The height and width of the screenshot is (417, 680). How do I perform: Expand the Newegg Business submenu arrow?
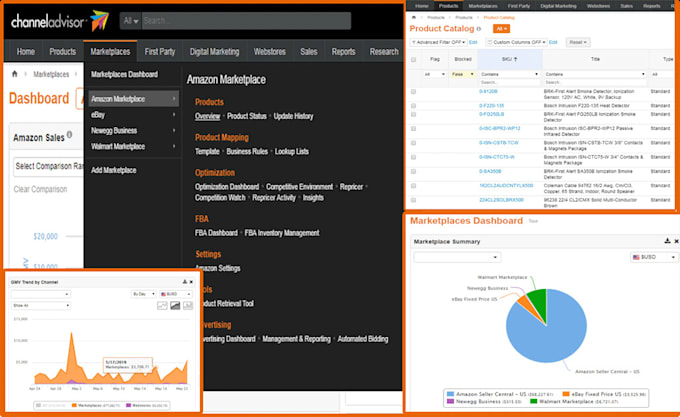pos(174,130)
